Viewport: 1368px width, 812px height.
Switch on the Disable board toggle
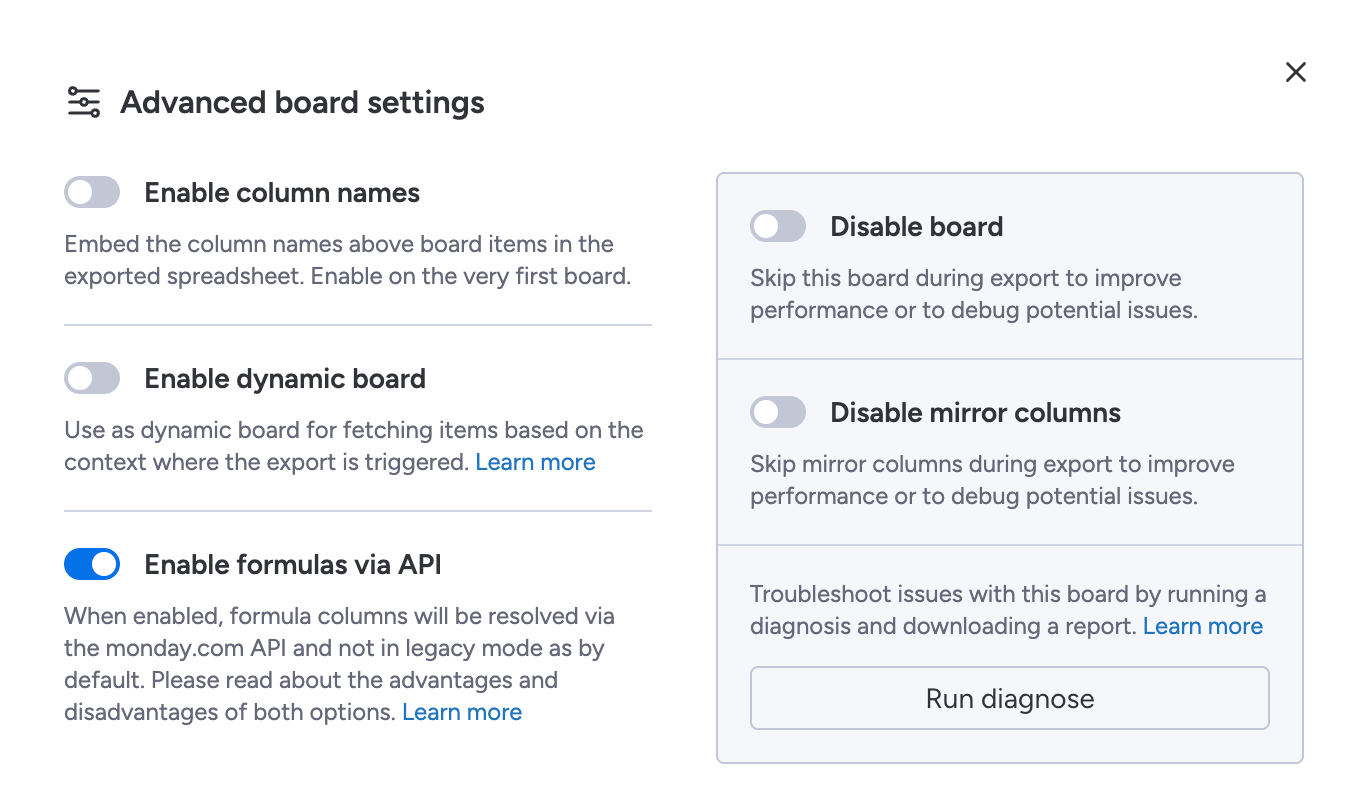click(x=778, y=227)
